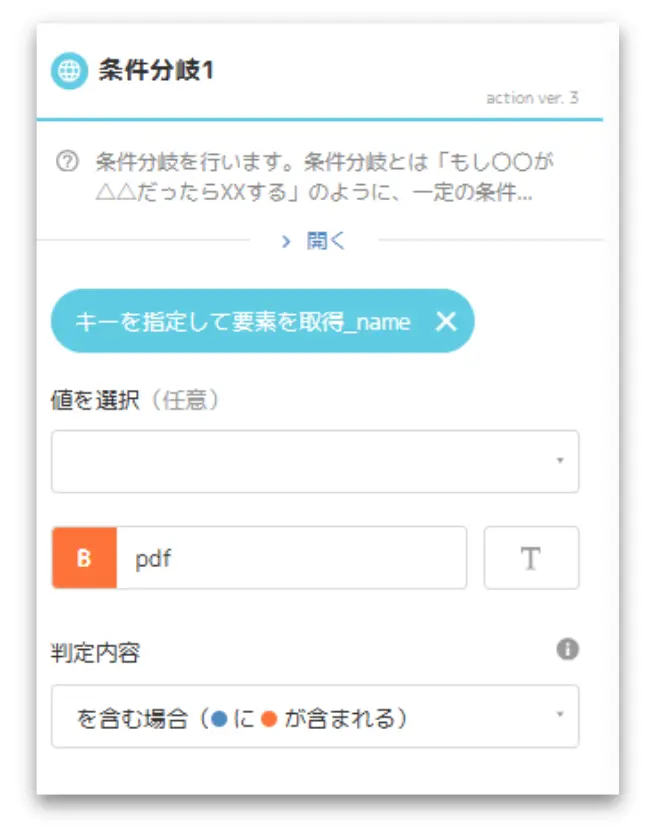Click the small arrow in 判定内容 dropdown
Screen dimensions: 661x829
click(560, 714)
